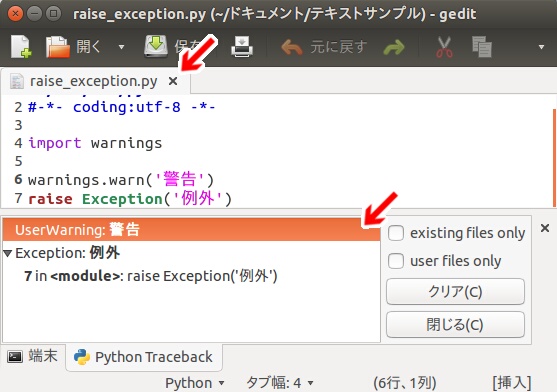Create a new document with toolbar icon
557x392 pixels.
tap(21, 47)
